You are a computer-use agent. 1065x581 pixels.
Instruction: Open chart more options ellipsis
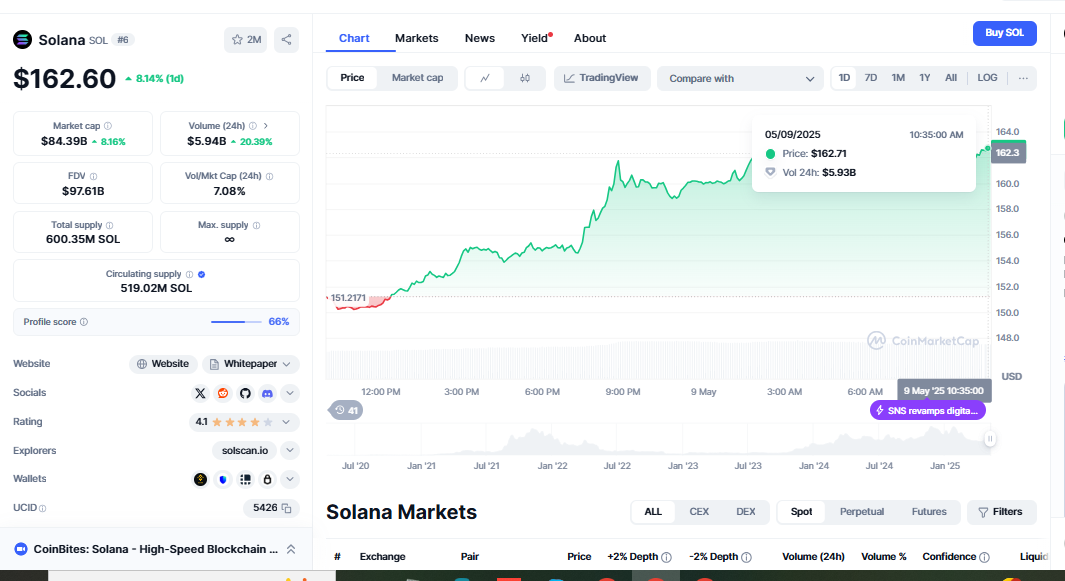[x=1023, y=78]
